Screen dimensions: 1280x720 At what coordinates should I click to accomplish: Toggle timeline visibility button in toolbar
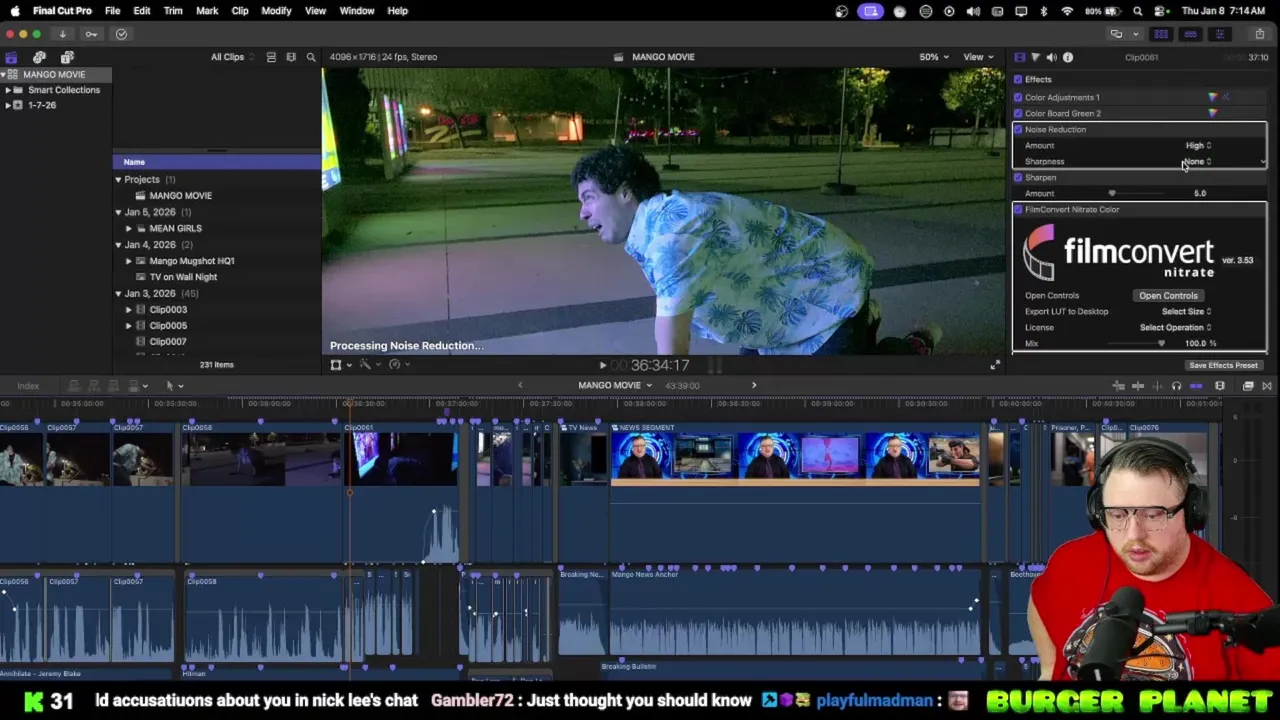point(1190,34)
